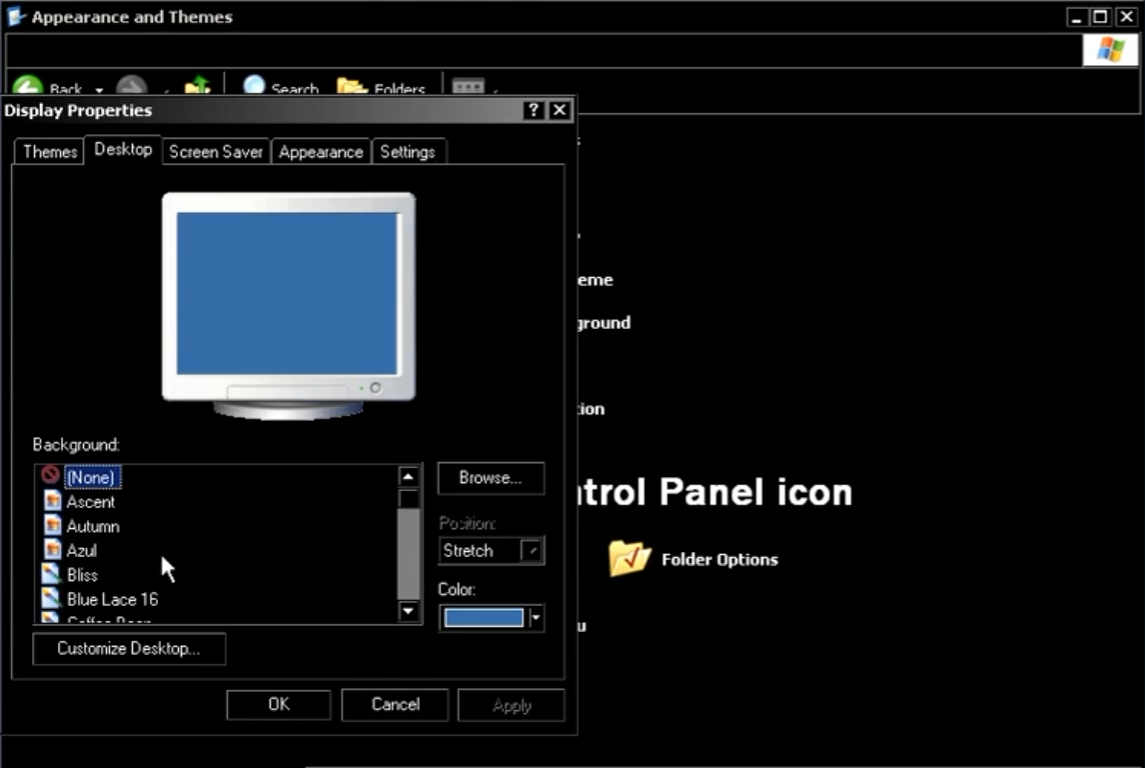Click the Forward arrow icon in toolbar
1145x768 pixels.
click(x=132, y=86)
